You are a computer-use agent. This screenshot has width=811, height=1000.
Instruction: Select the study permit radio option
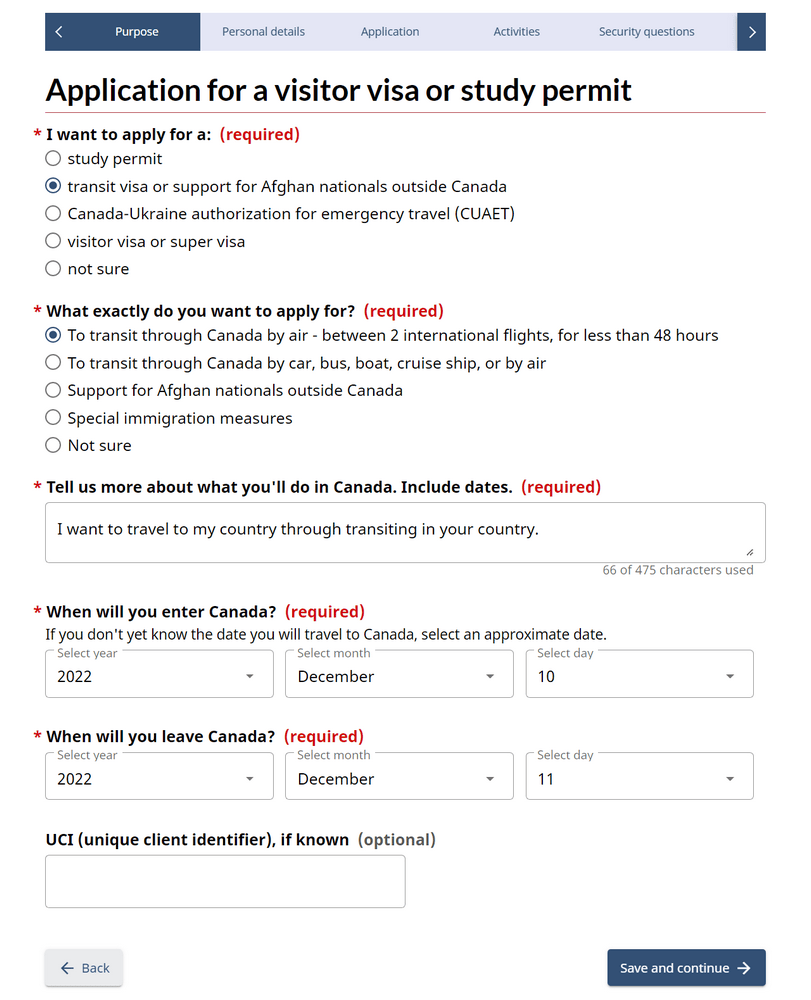[53, 159]
